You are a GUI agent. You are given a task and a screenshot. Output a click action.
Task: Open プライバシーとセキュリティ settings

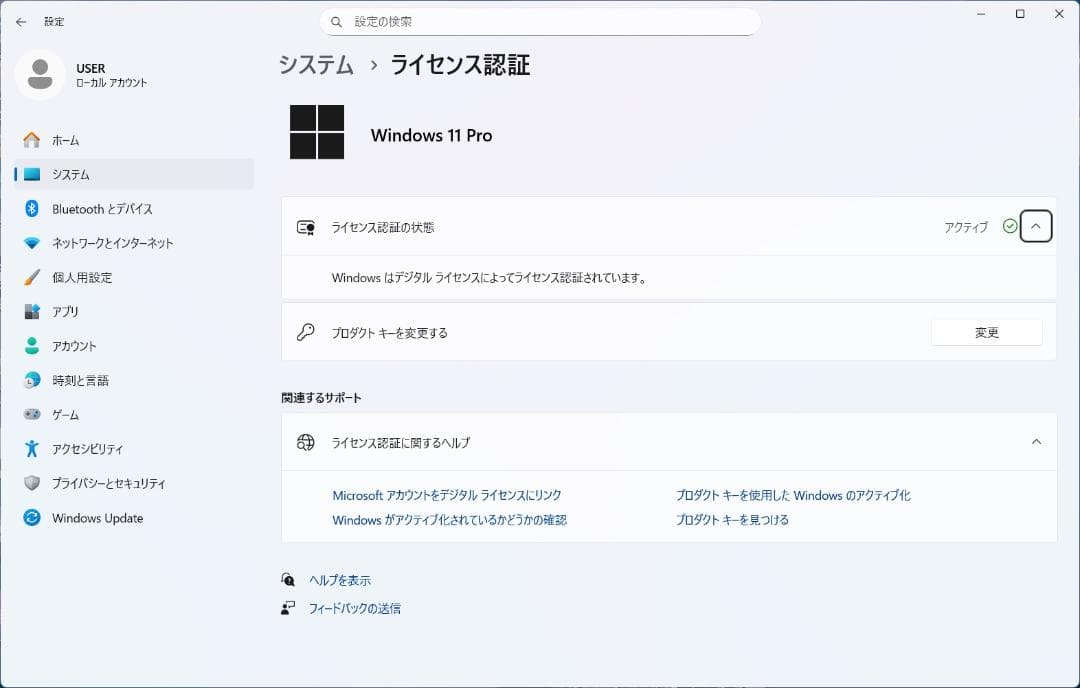[x=106, y=483]
